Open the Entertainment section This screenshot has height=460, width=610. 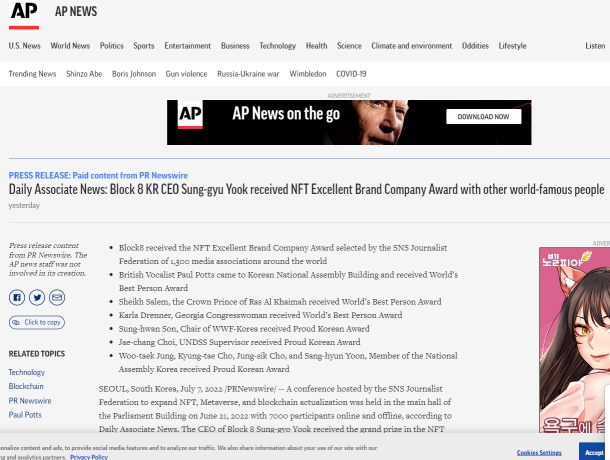click(188, 46)
